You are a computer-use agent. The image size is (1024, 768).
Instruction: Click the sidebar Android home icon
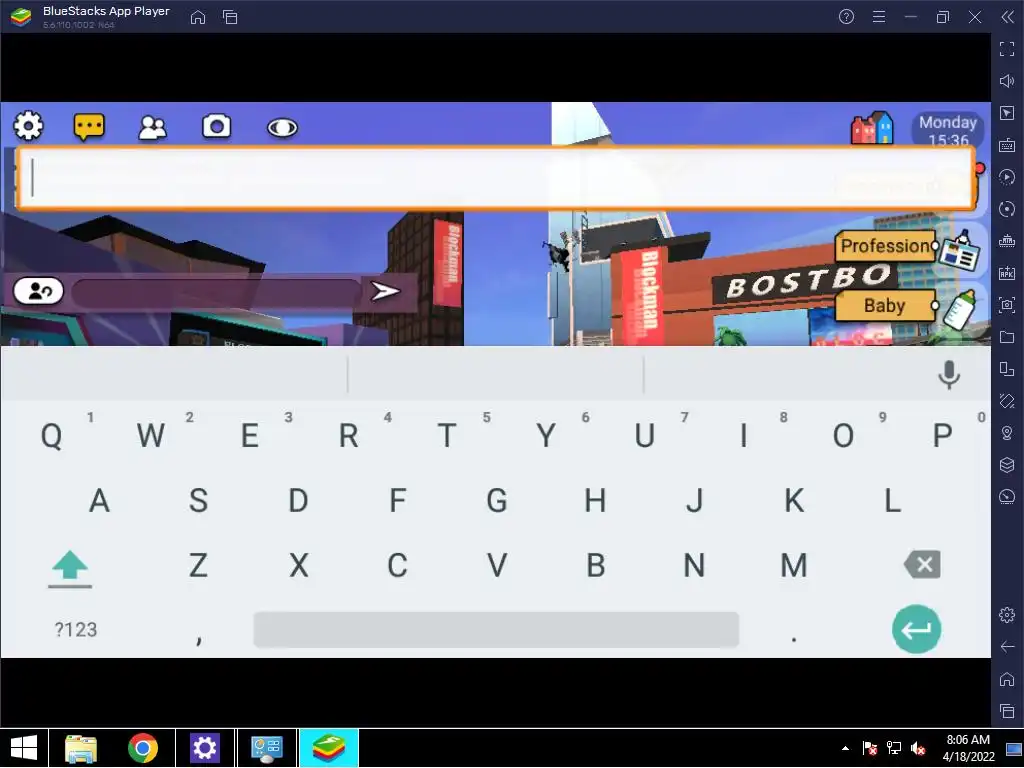point(1007,679)
